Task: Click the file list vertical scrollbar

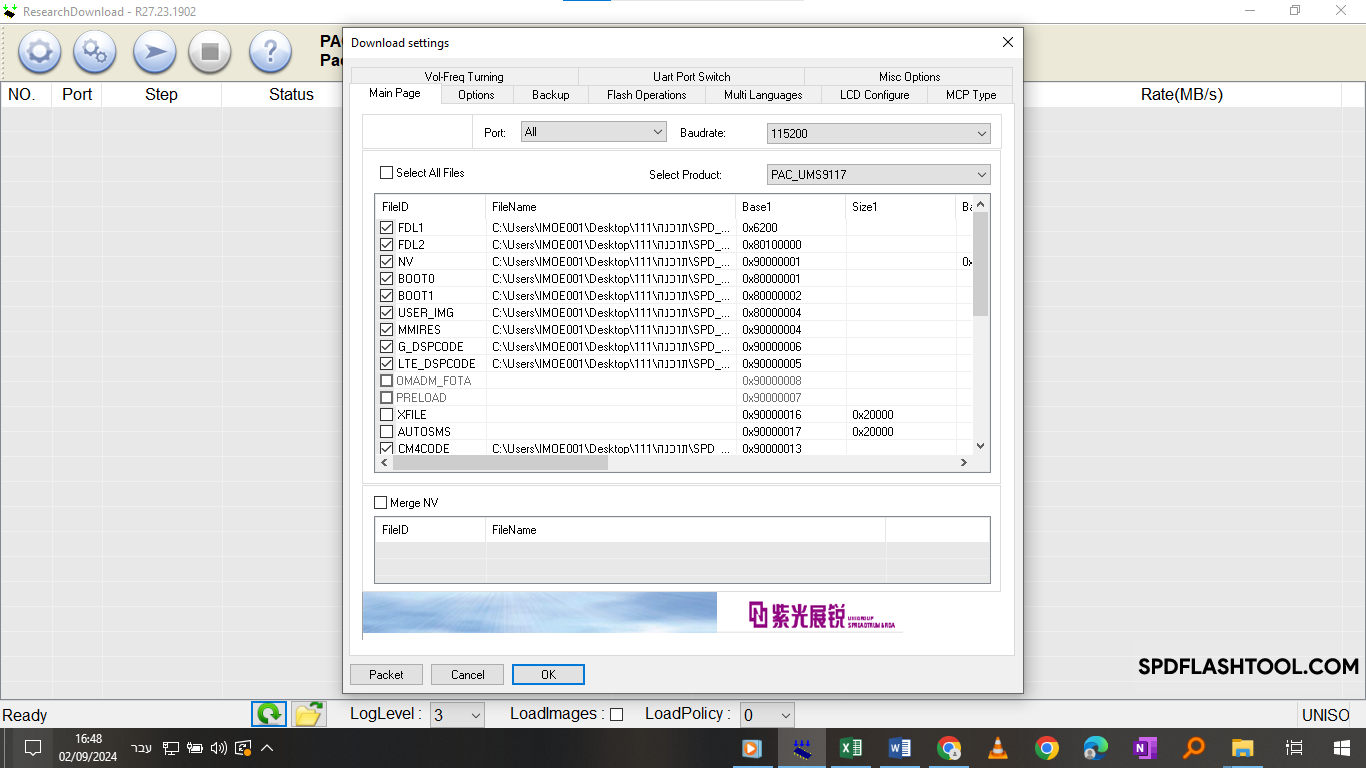Action: pos(980,265)
